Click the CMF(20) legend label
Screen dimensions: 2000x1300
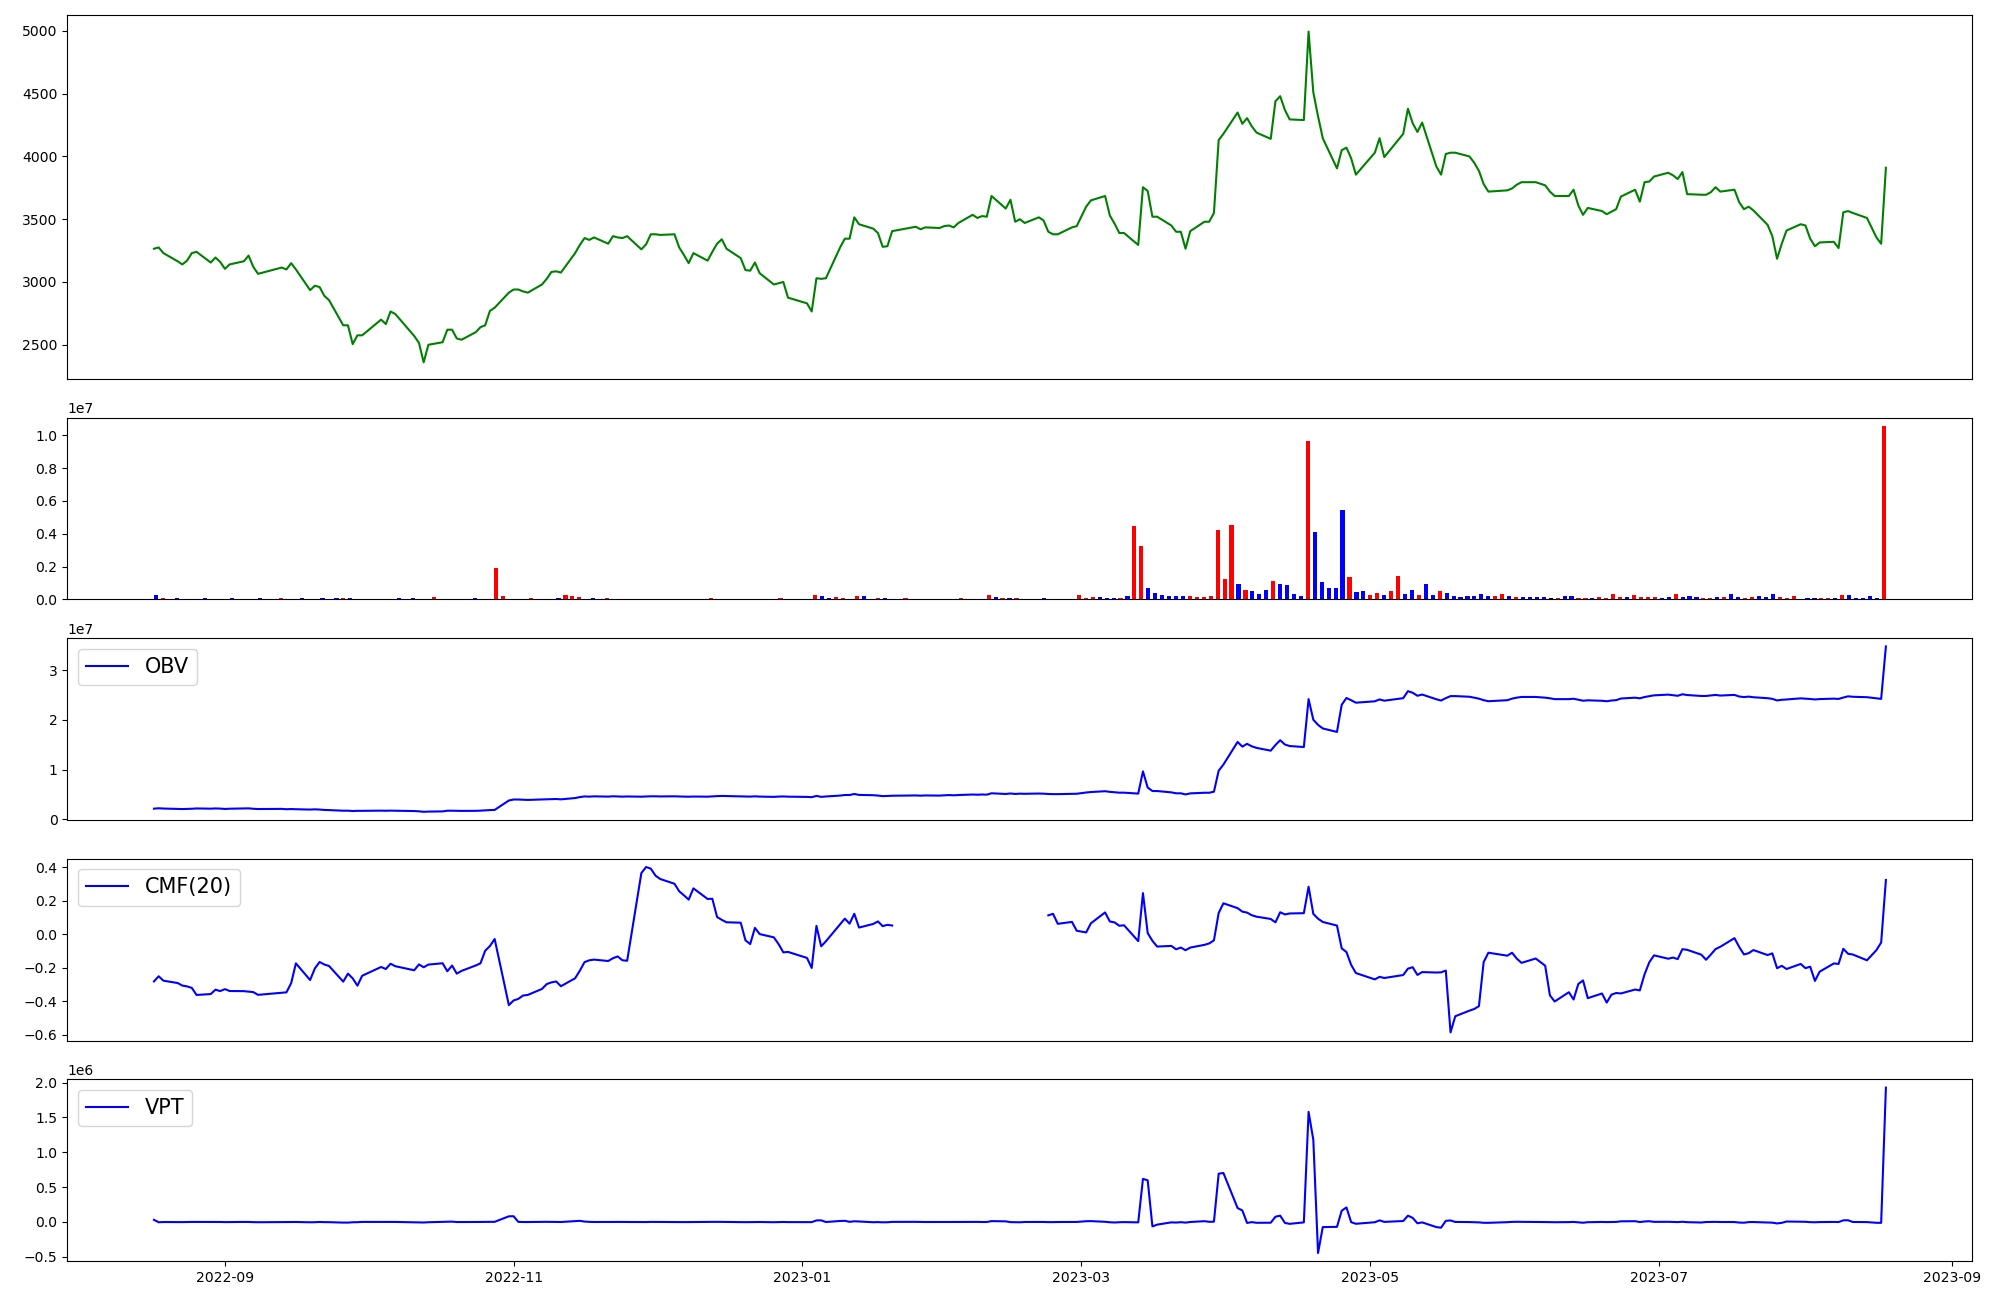(x=187, y=887)
